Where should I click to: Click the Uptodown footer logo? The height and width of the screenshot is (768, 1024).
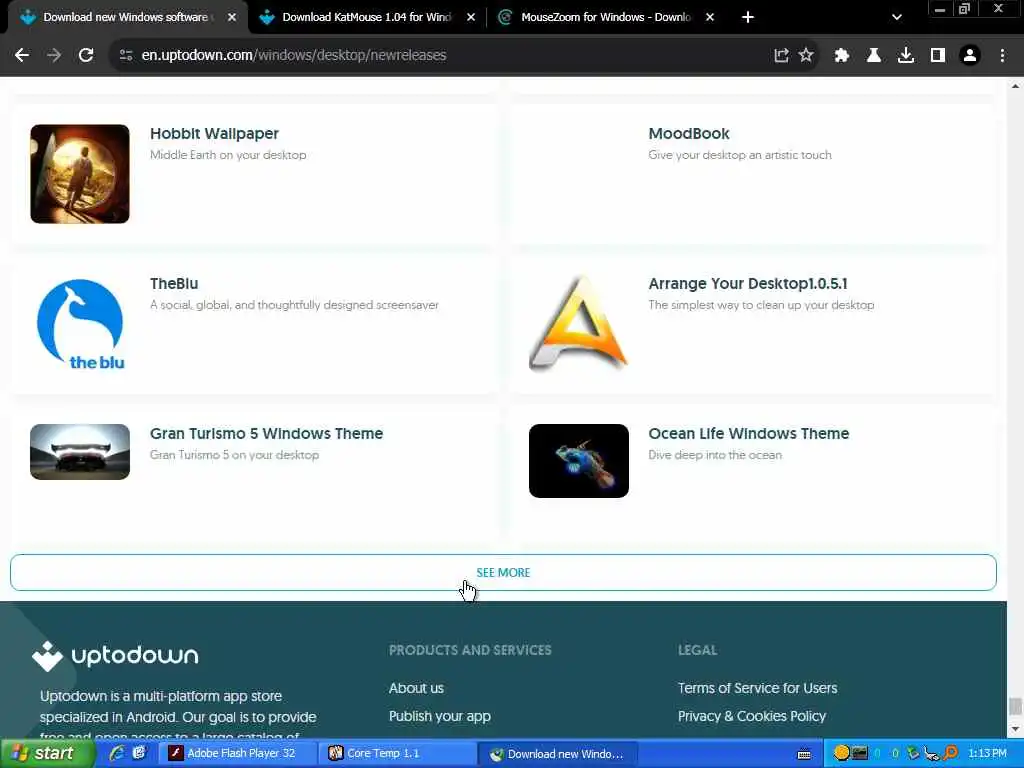(115, 656)
